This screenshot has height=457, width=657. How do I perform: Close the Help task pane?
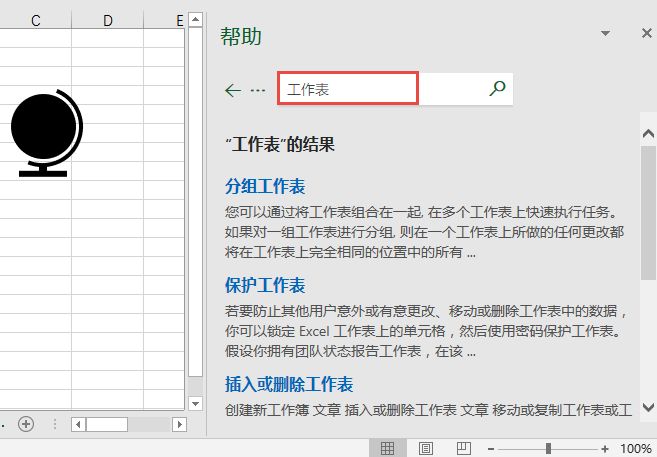click(x=646, y=34)
